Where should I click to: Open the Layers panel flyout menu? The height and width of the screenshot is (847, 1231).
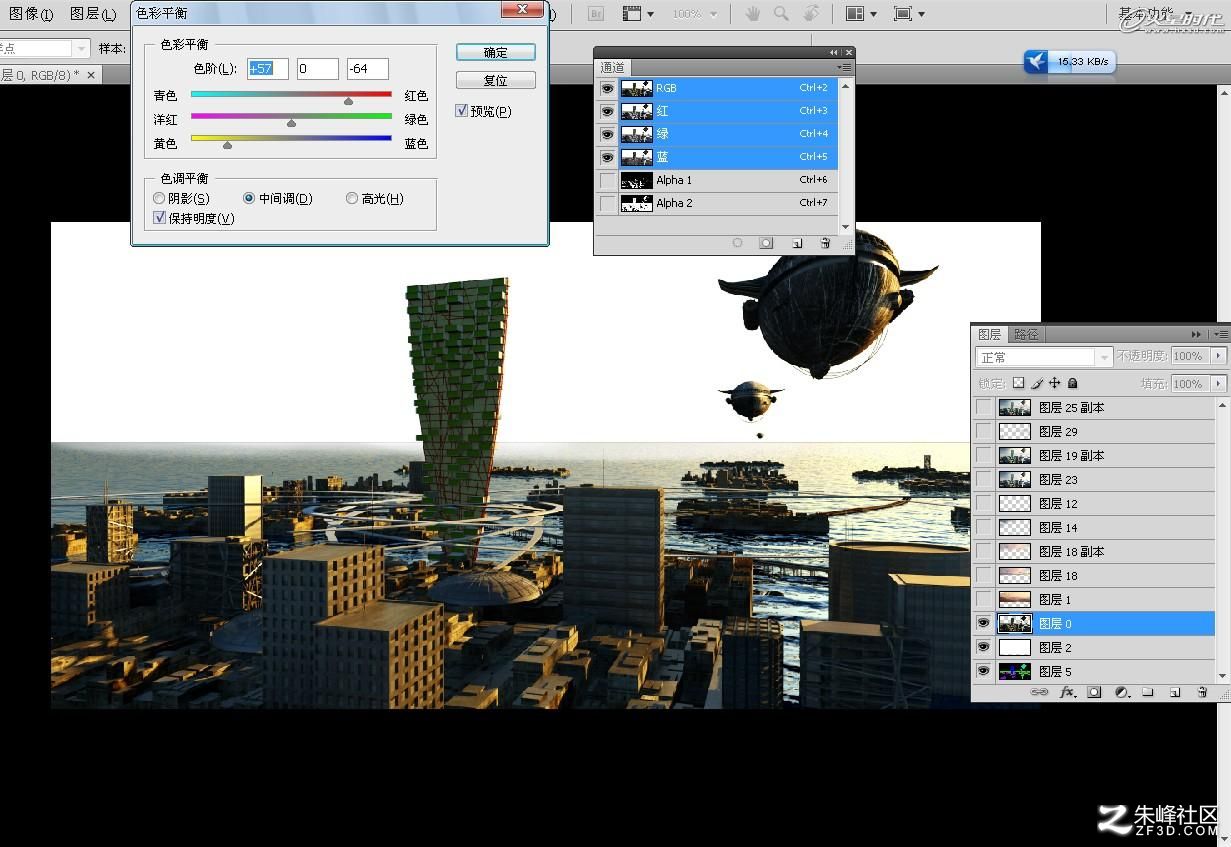click(x=1219, y=334)
